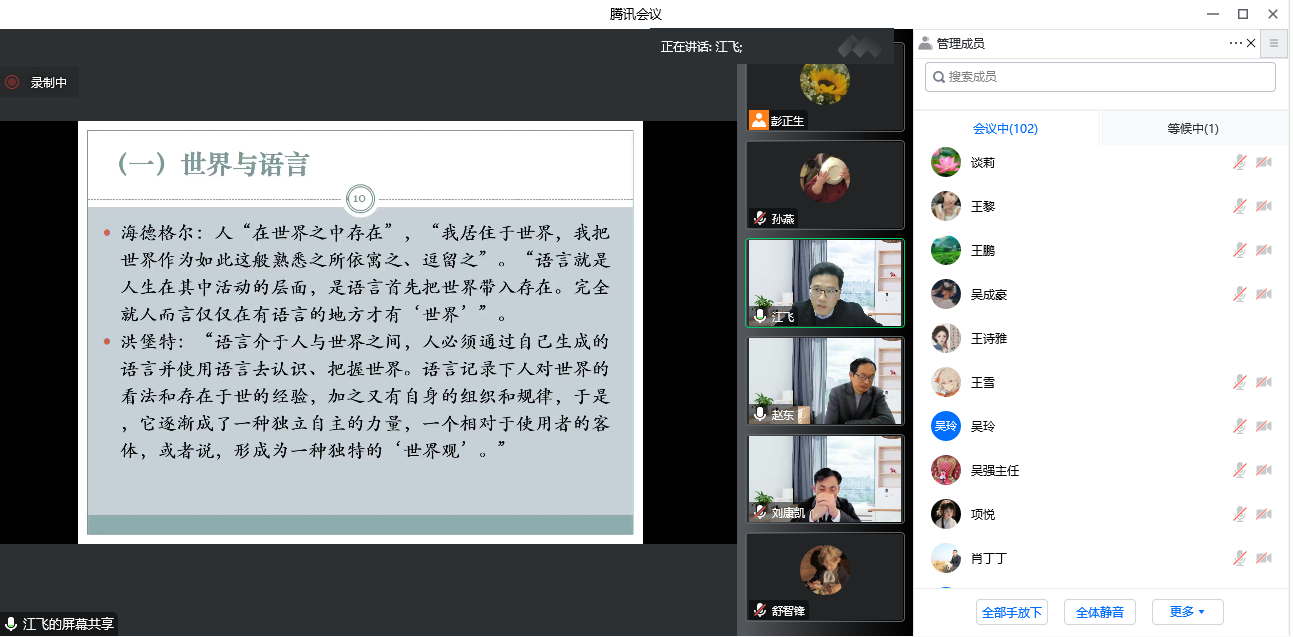Expand the 更多 dropdown at panel bottom
1293x637 pixels.
[1187, 612]
